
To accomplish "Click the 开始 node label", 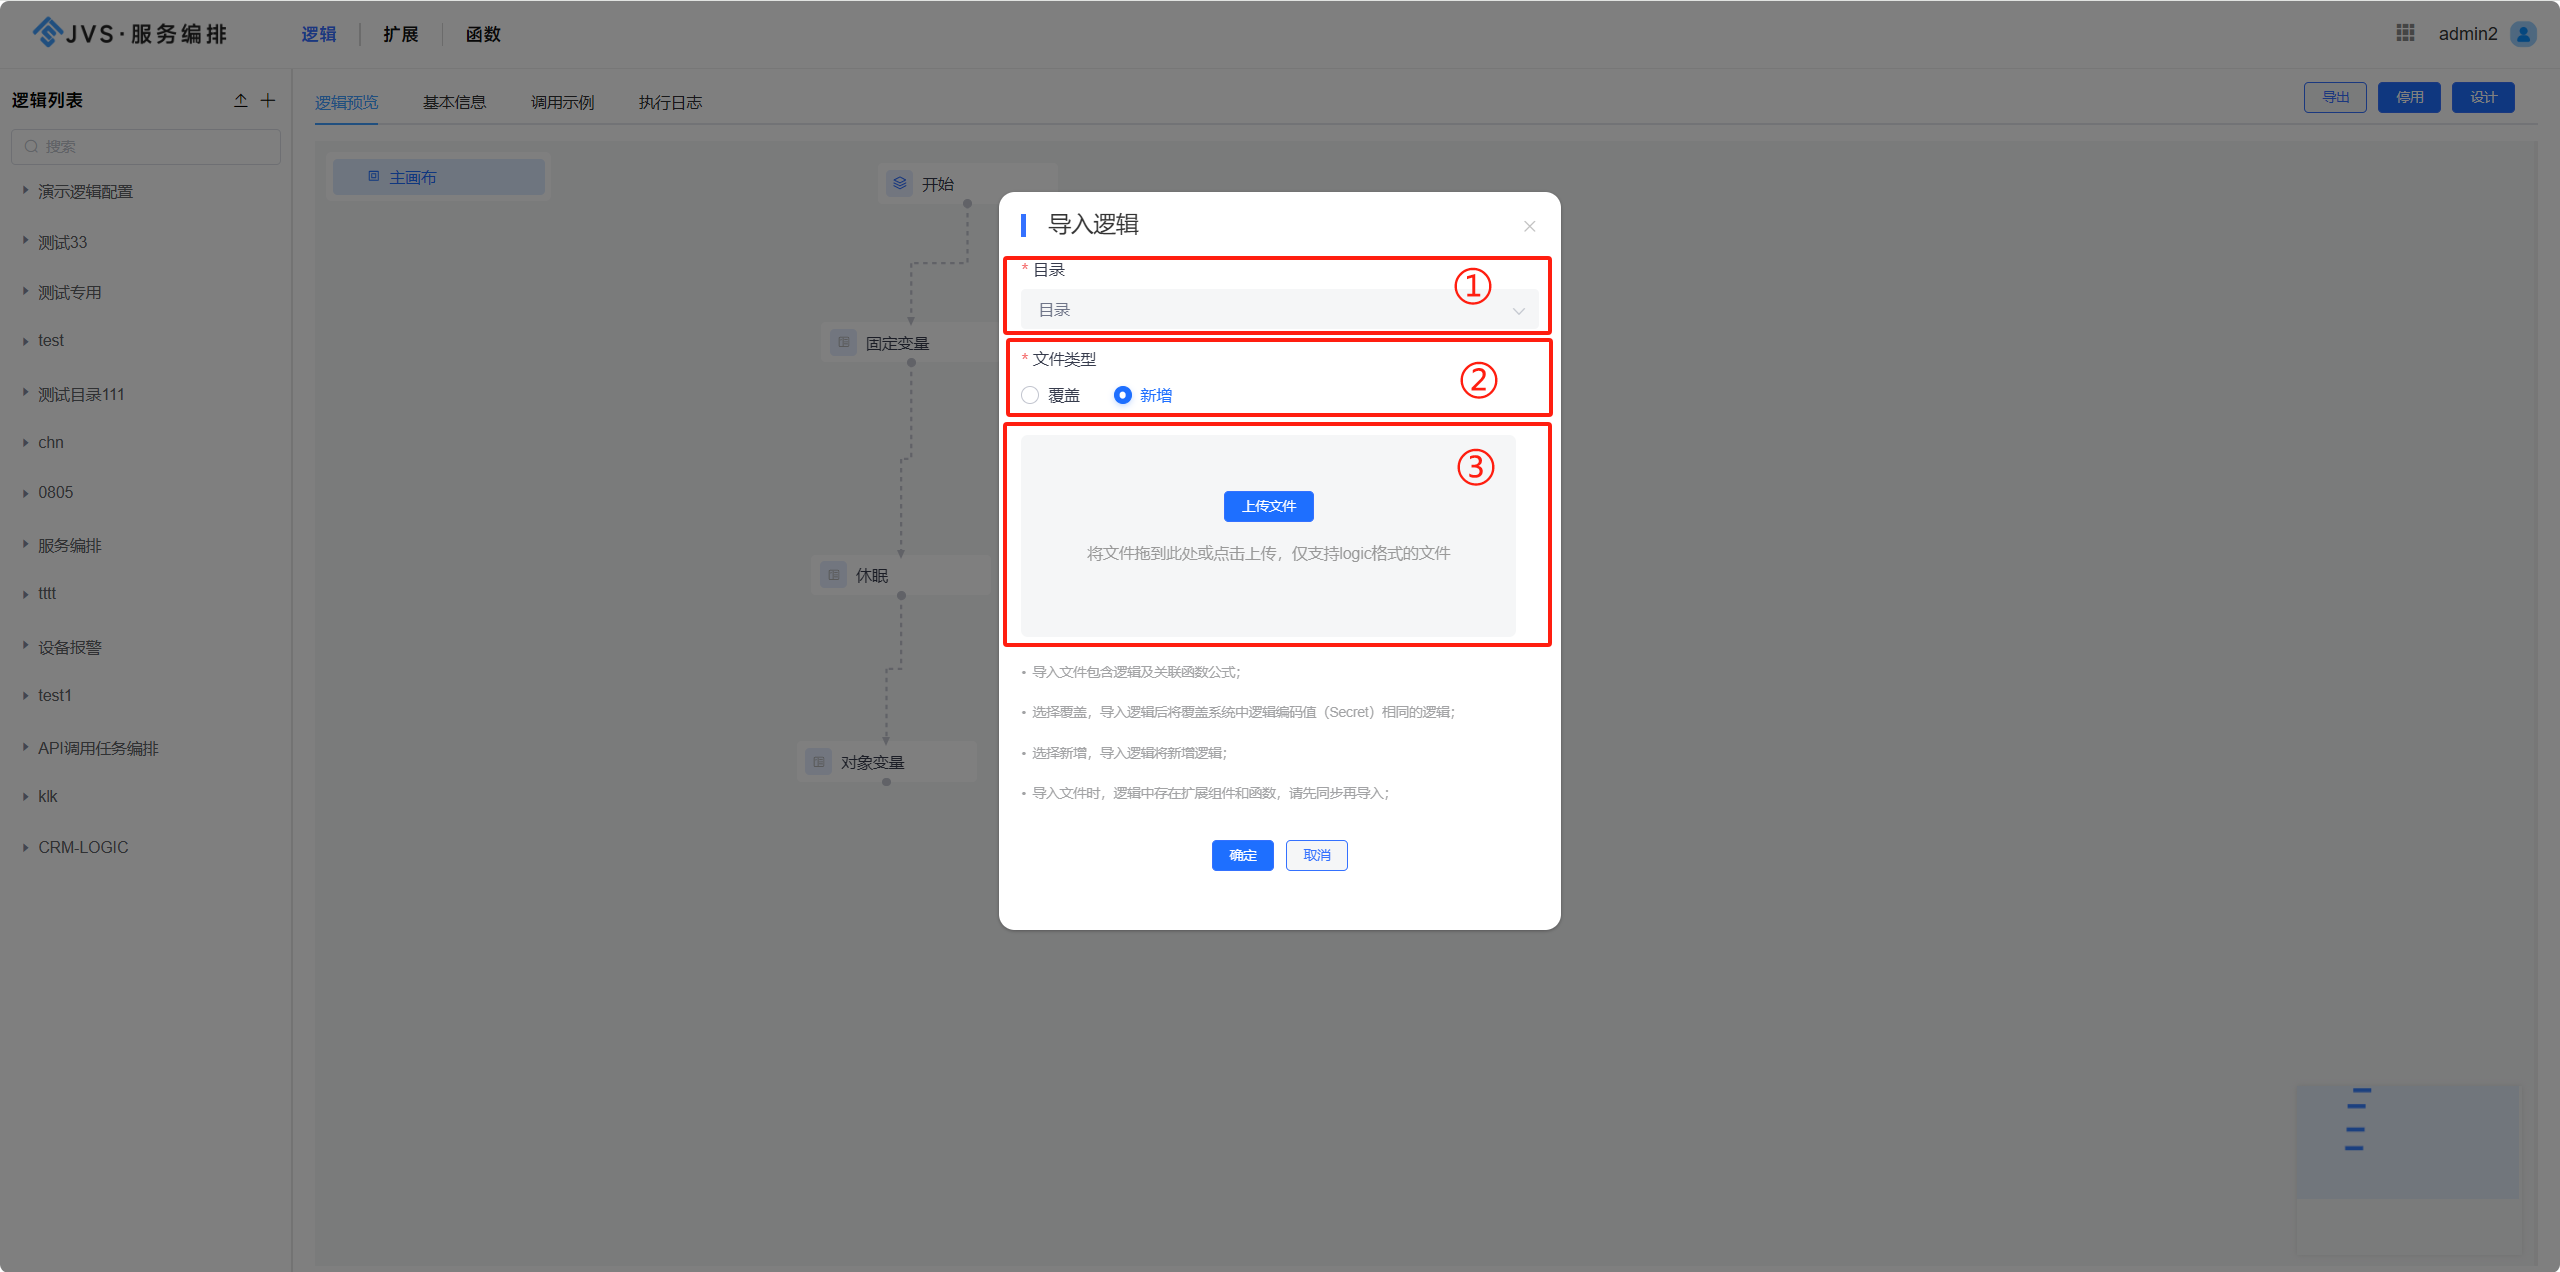I will (x=938, y=184).
